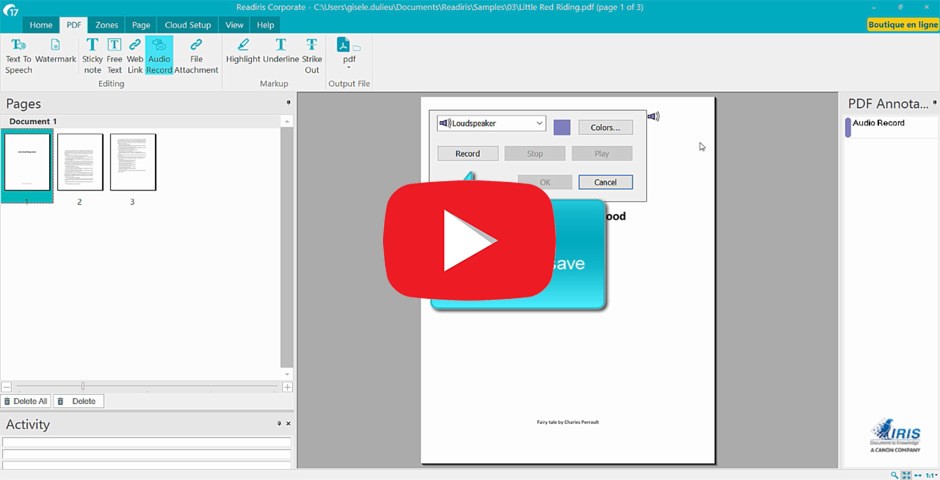Open the Cloud Setup tab
Screen dimensions: 940x480
point(188,25)
